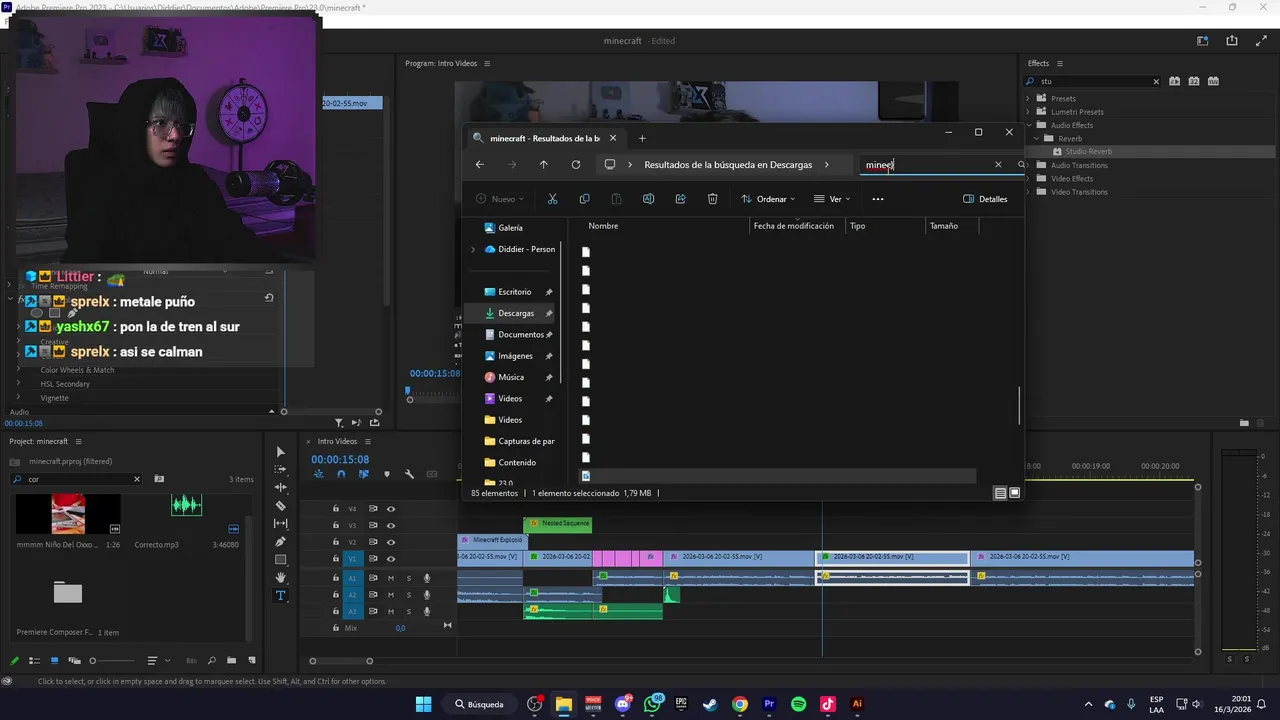
Task: Toggle snap in timeline
Action: (x=342, y=474)
